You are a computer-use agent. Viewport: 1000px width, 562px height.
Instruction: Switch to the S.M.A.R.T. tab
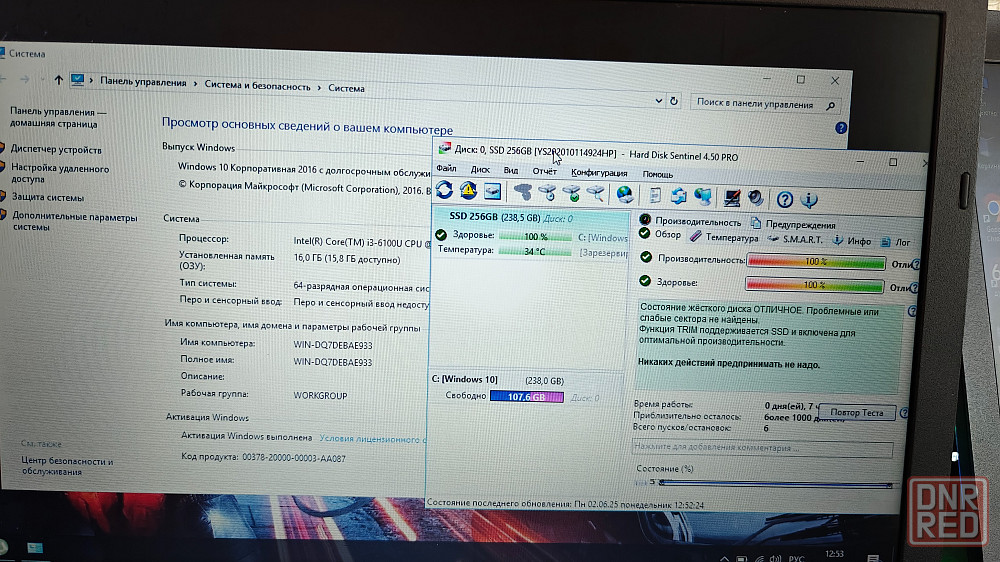coord(795,239)
